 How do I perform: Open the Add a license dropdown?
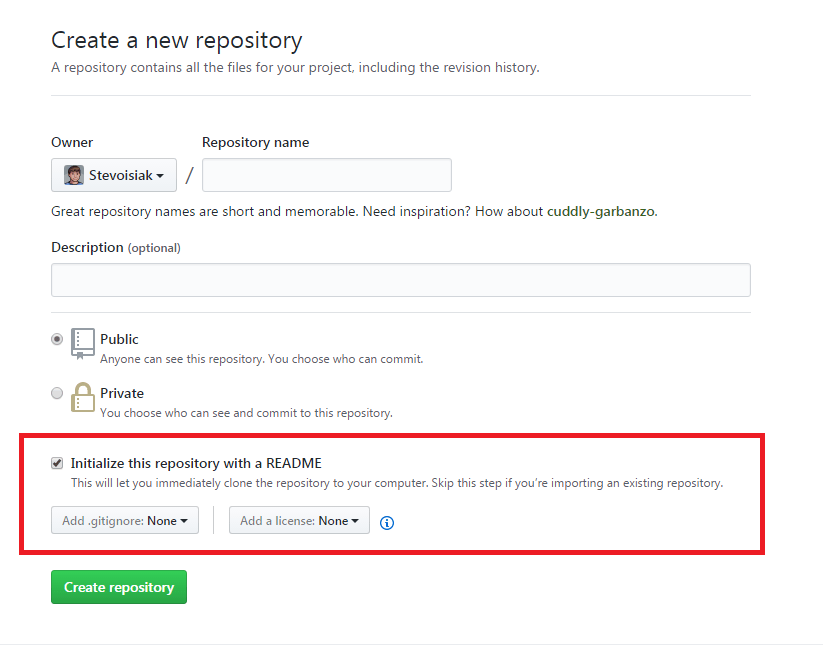click(299, 520)
